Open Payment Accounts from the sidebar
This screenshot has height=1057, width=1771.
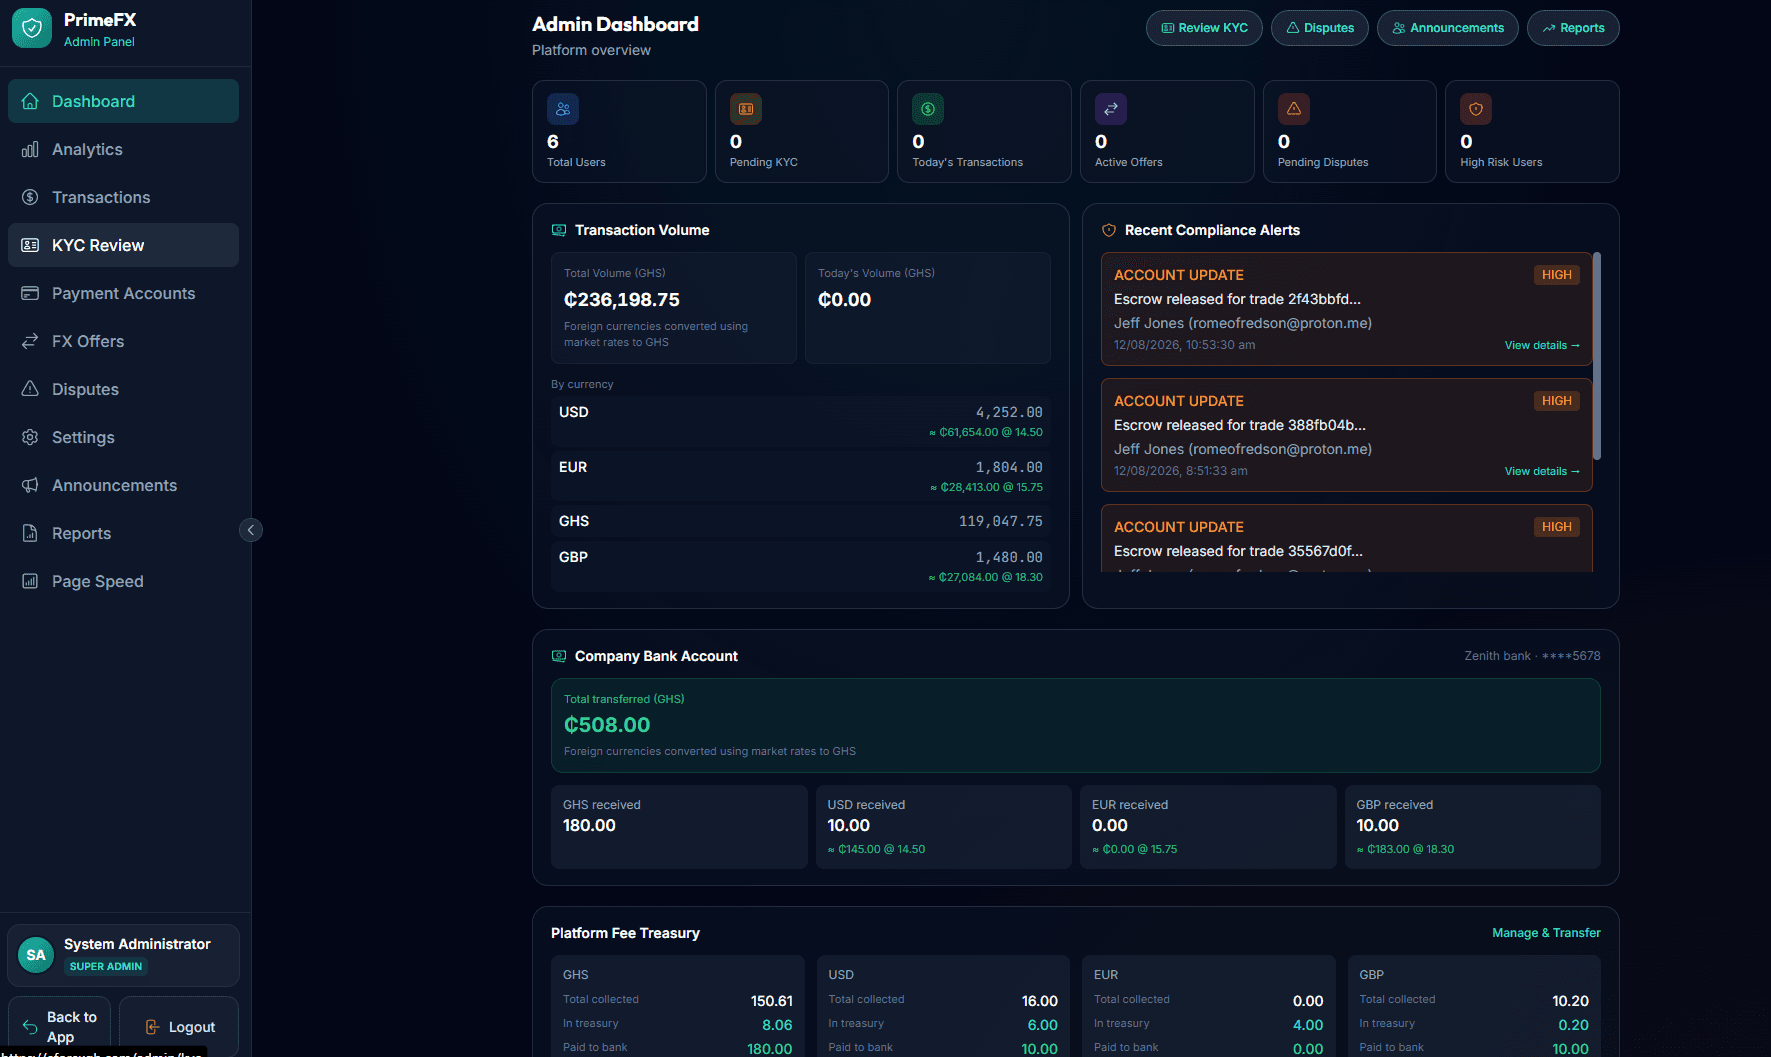coord(123,293)
